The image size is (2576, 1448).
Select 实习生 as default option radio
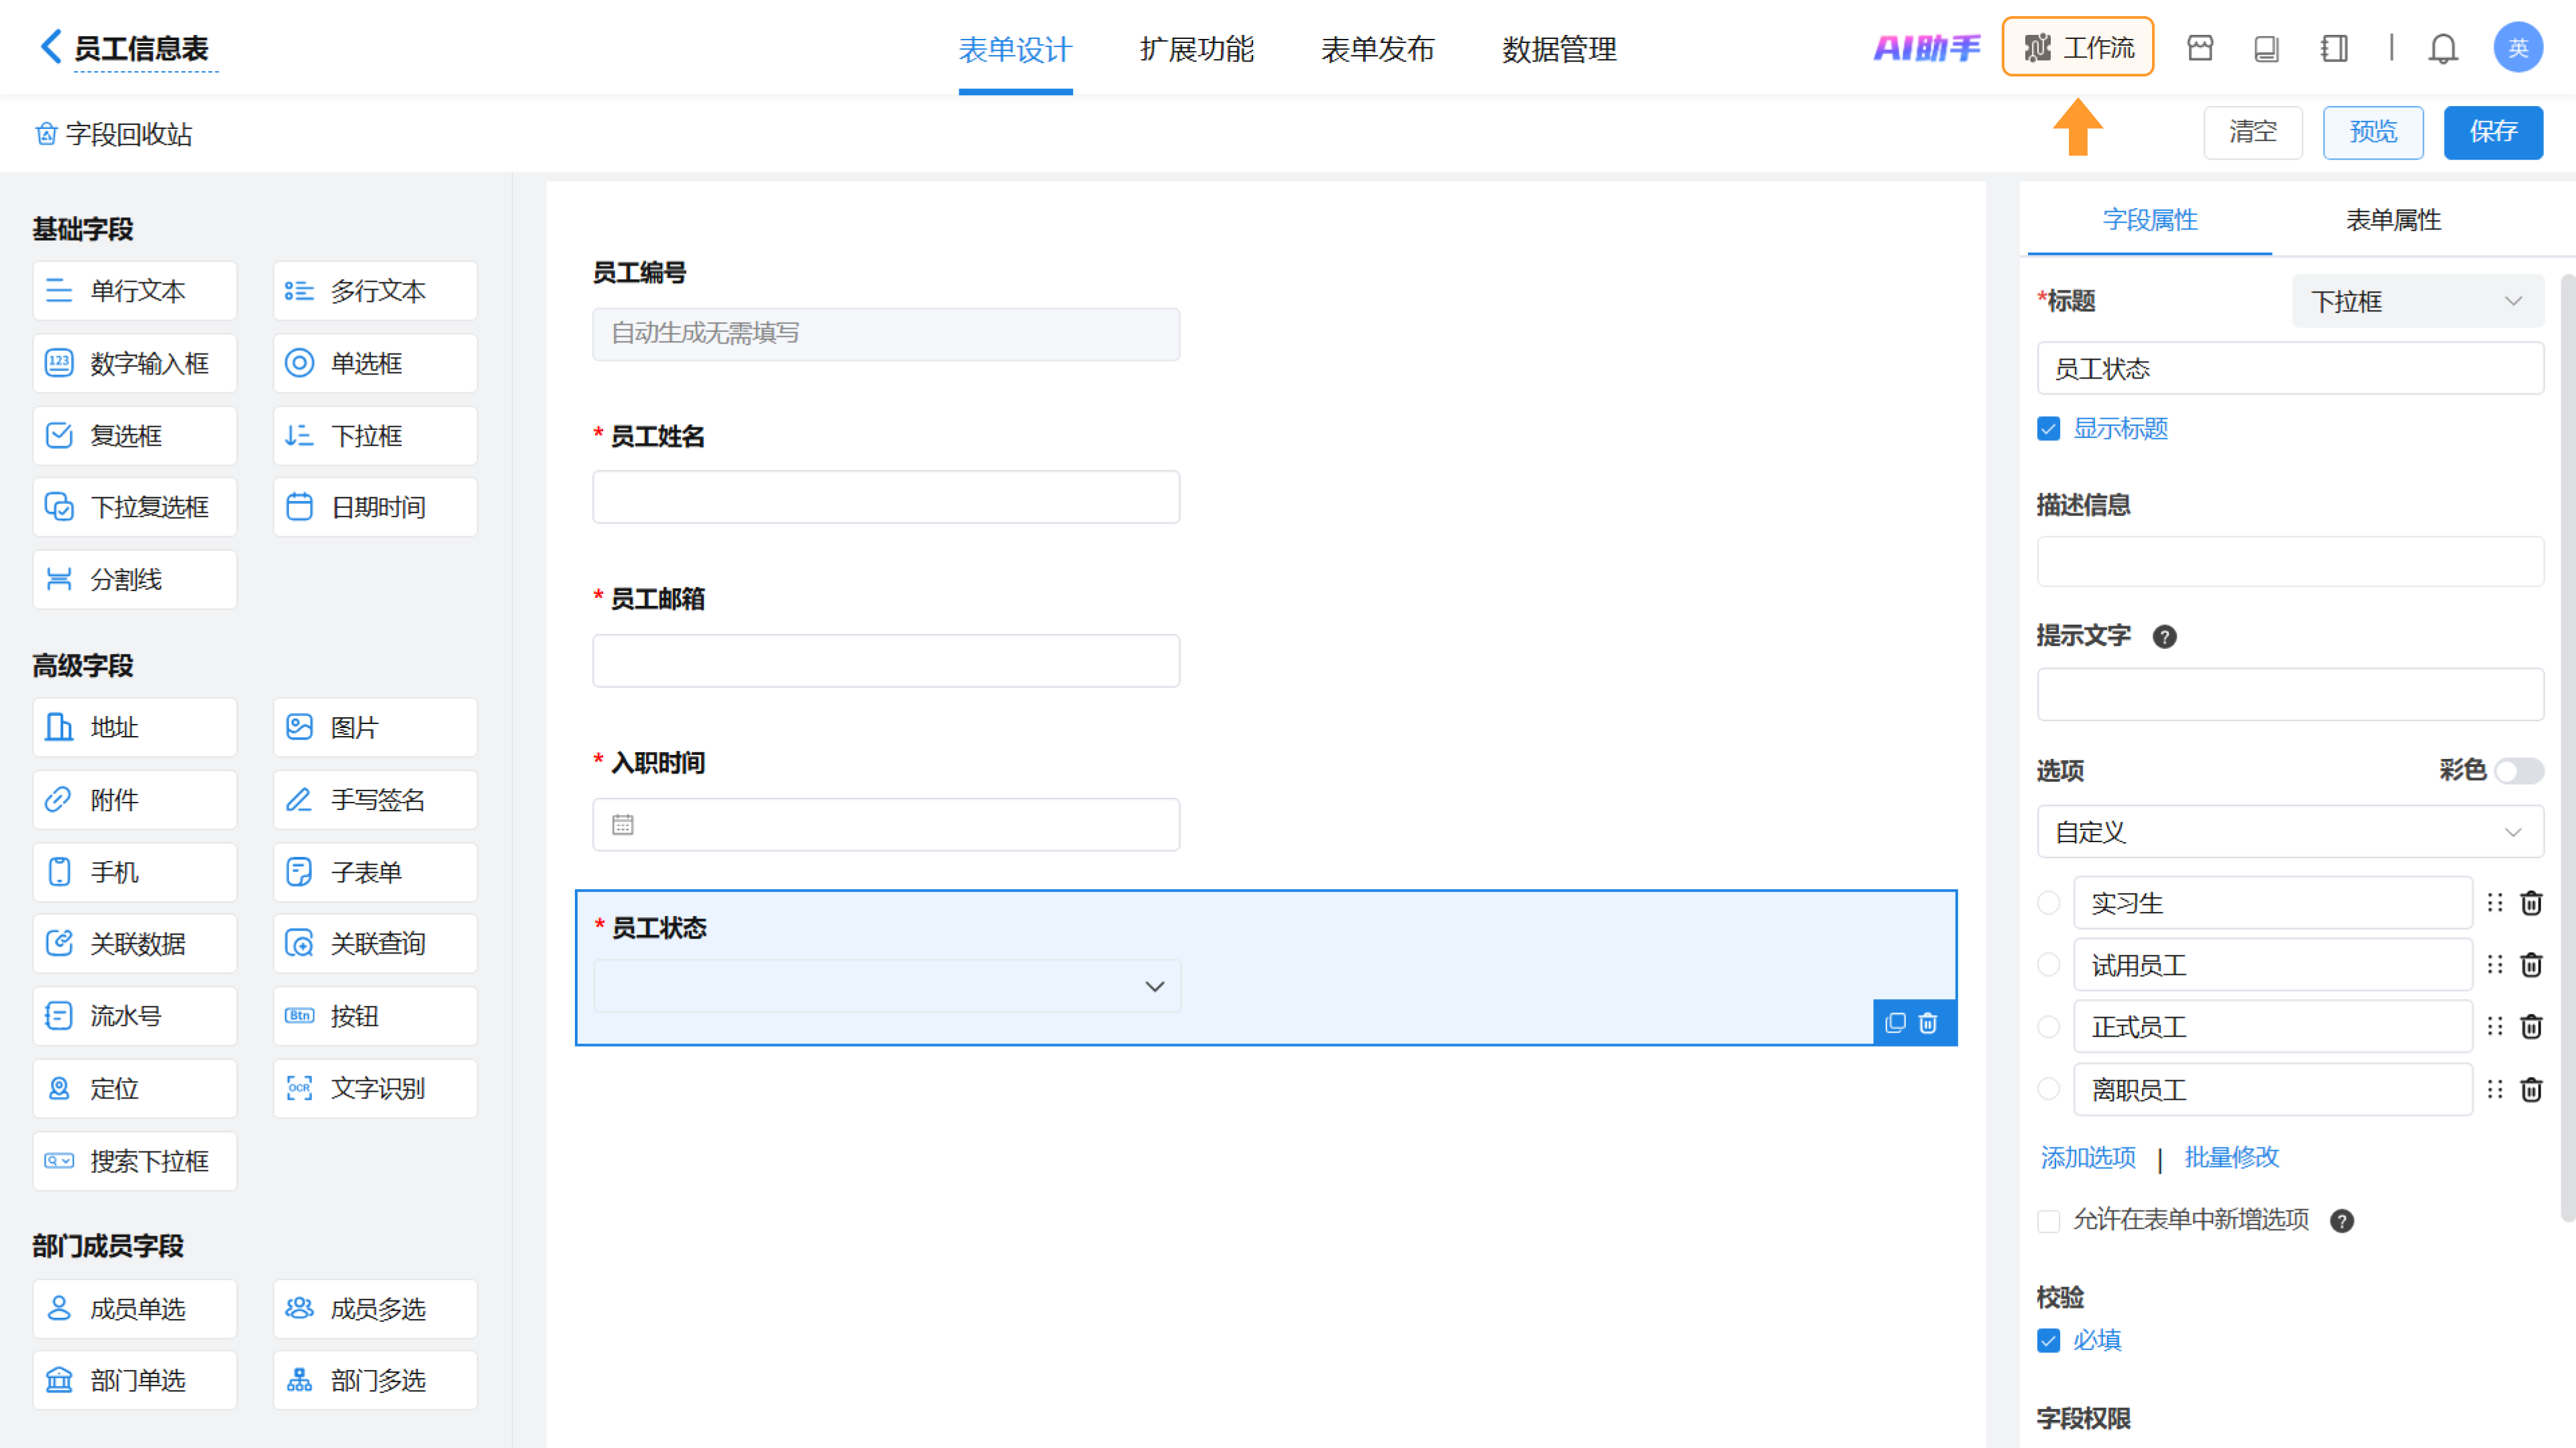pos(2048,903)
